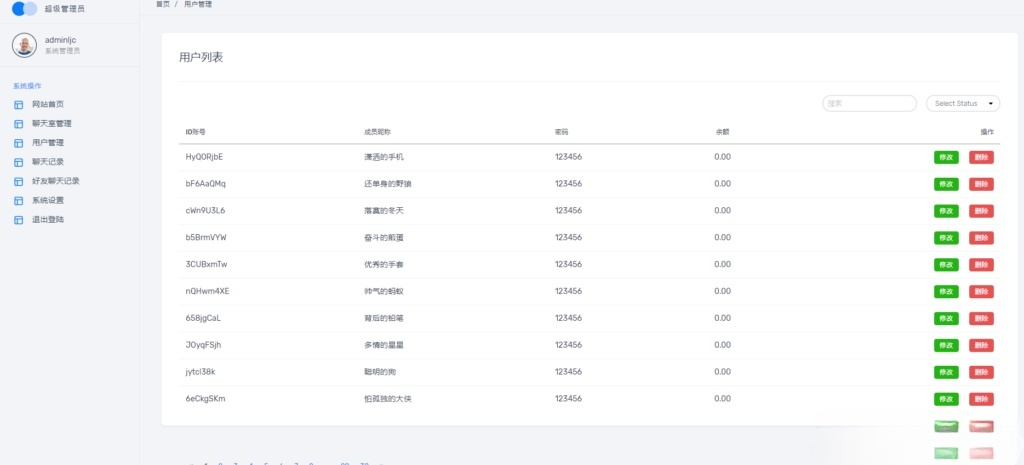Click the icon beside 好友聊天记录

[18, 182]
